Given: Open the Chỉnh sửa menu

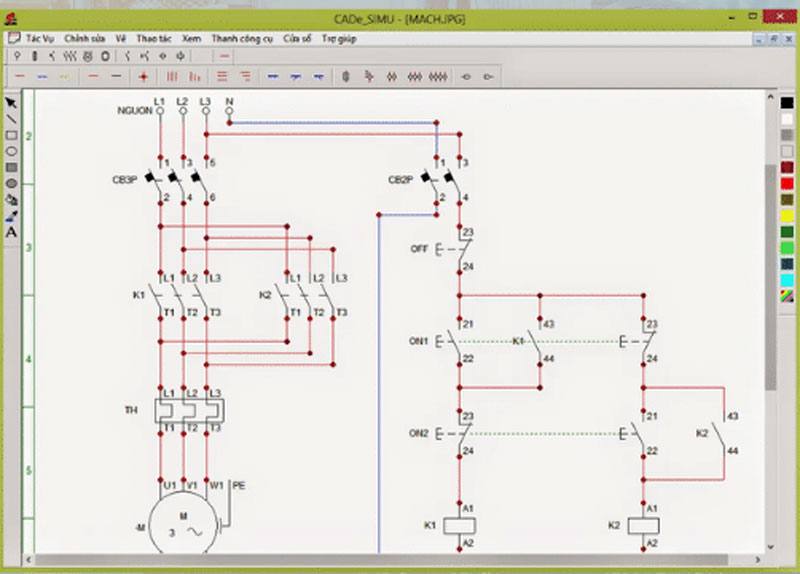Looking at the screenshot, I should (x=84, y=39).
